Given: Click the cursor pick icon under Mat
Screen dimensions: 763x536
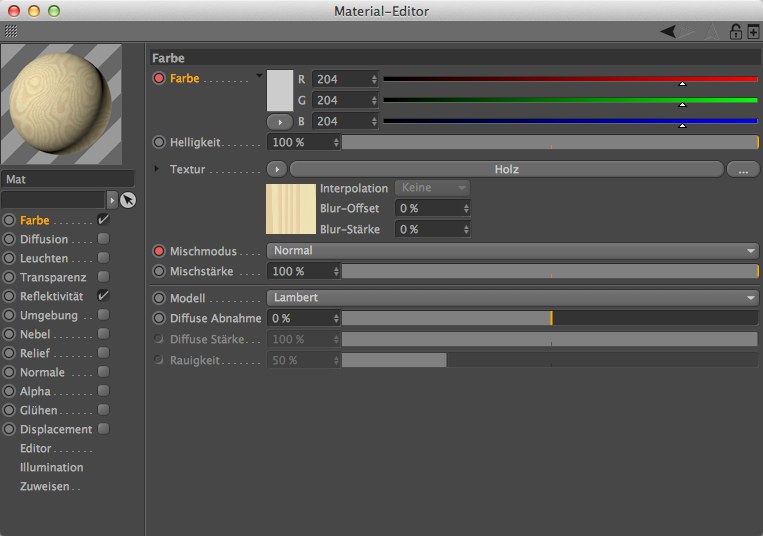Looking at the screenshot, I should pyautogui.click(x=128, y=200).
